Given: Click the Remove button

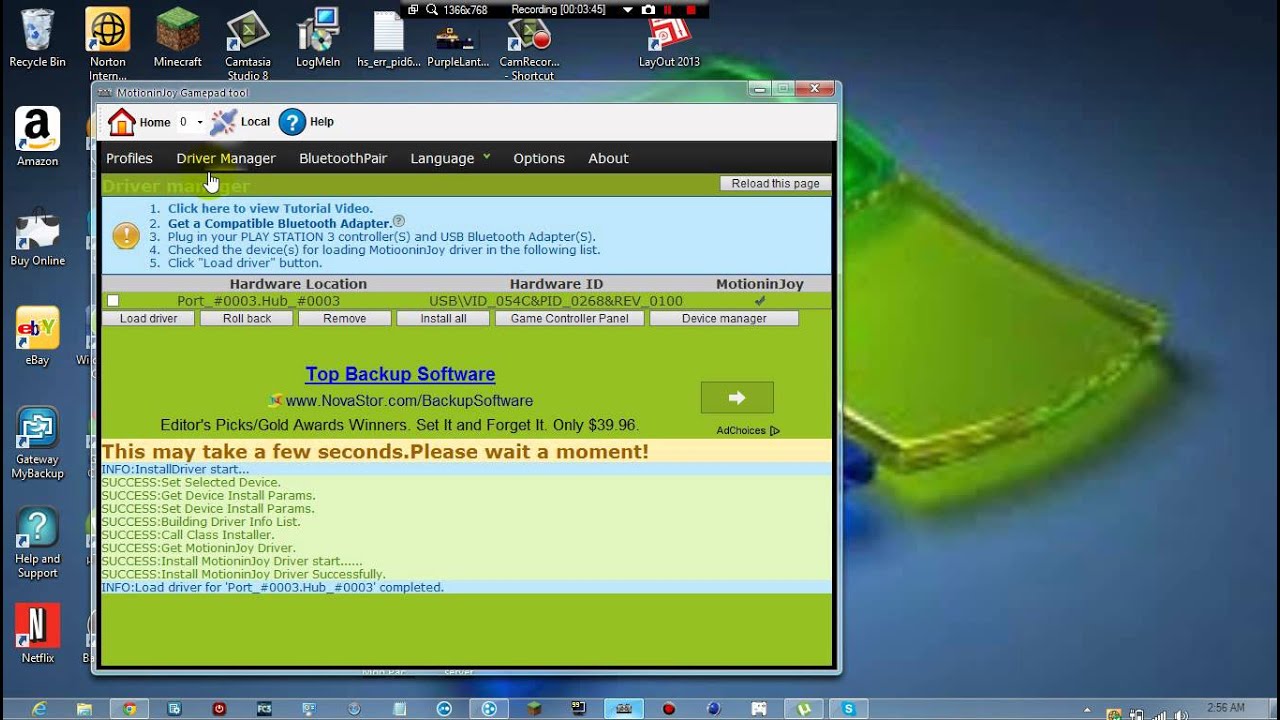Looking at the screenshot, I should pos(344,318).
